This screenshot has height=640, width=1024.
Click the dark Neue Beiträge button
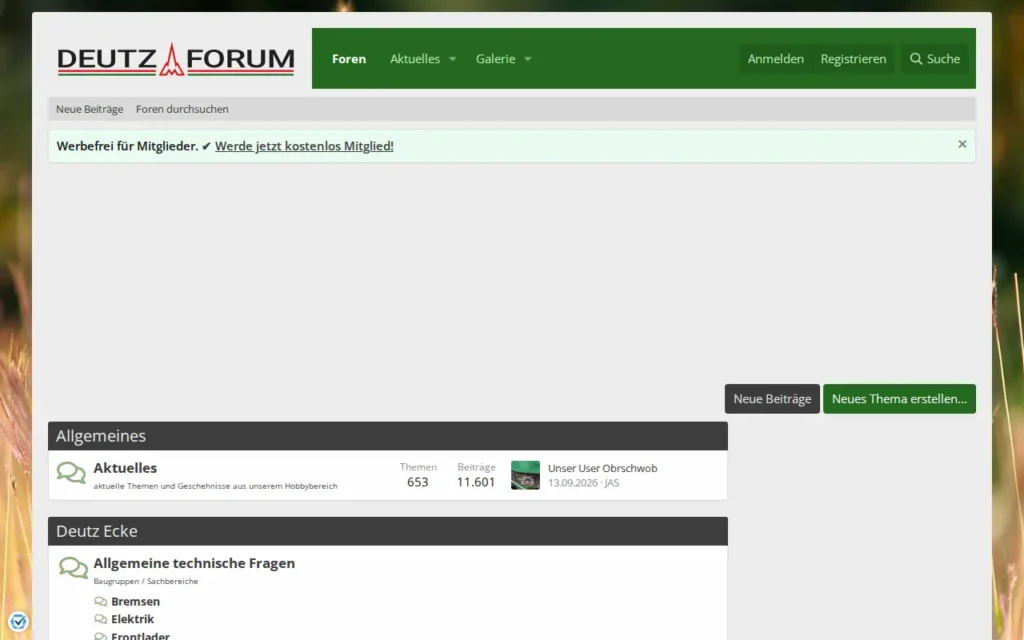coord(772,399)
